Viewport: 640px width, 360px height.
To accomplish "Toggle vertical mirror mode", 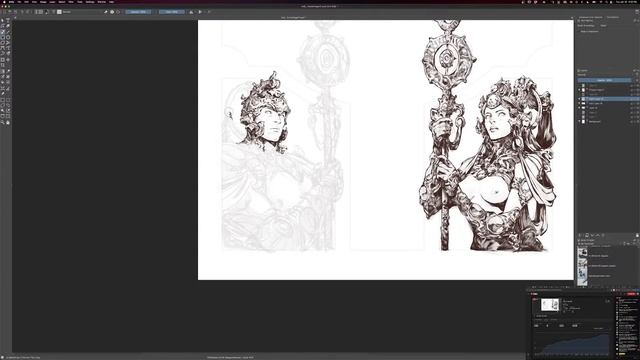I will point(200,12).
